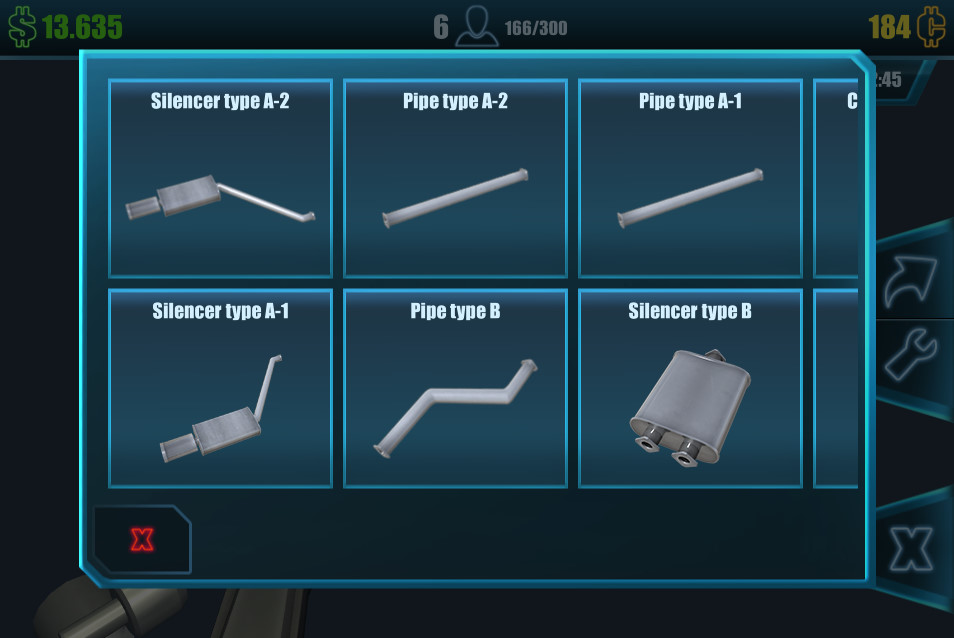Tap the green dollar money icon

(x=22, y=27)
